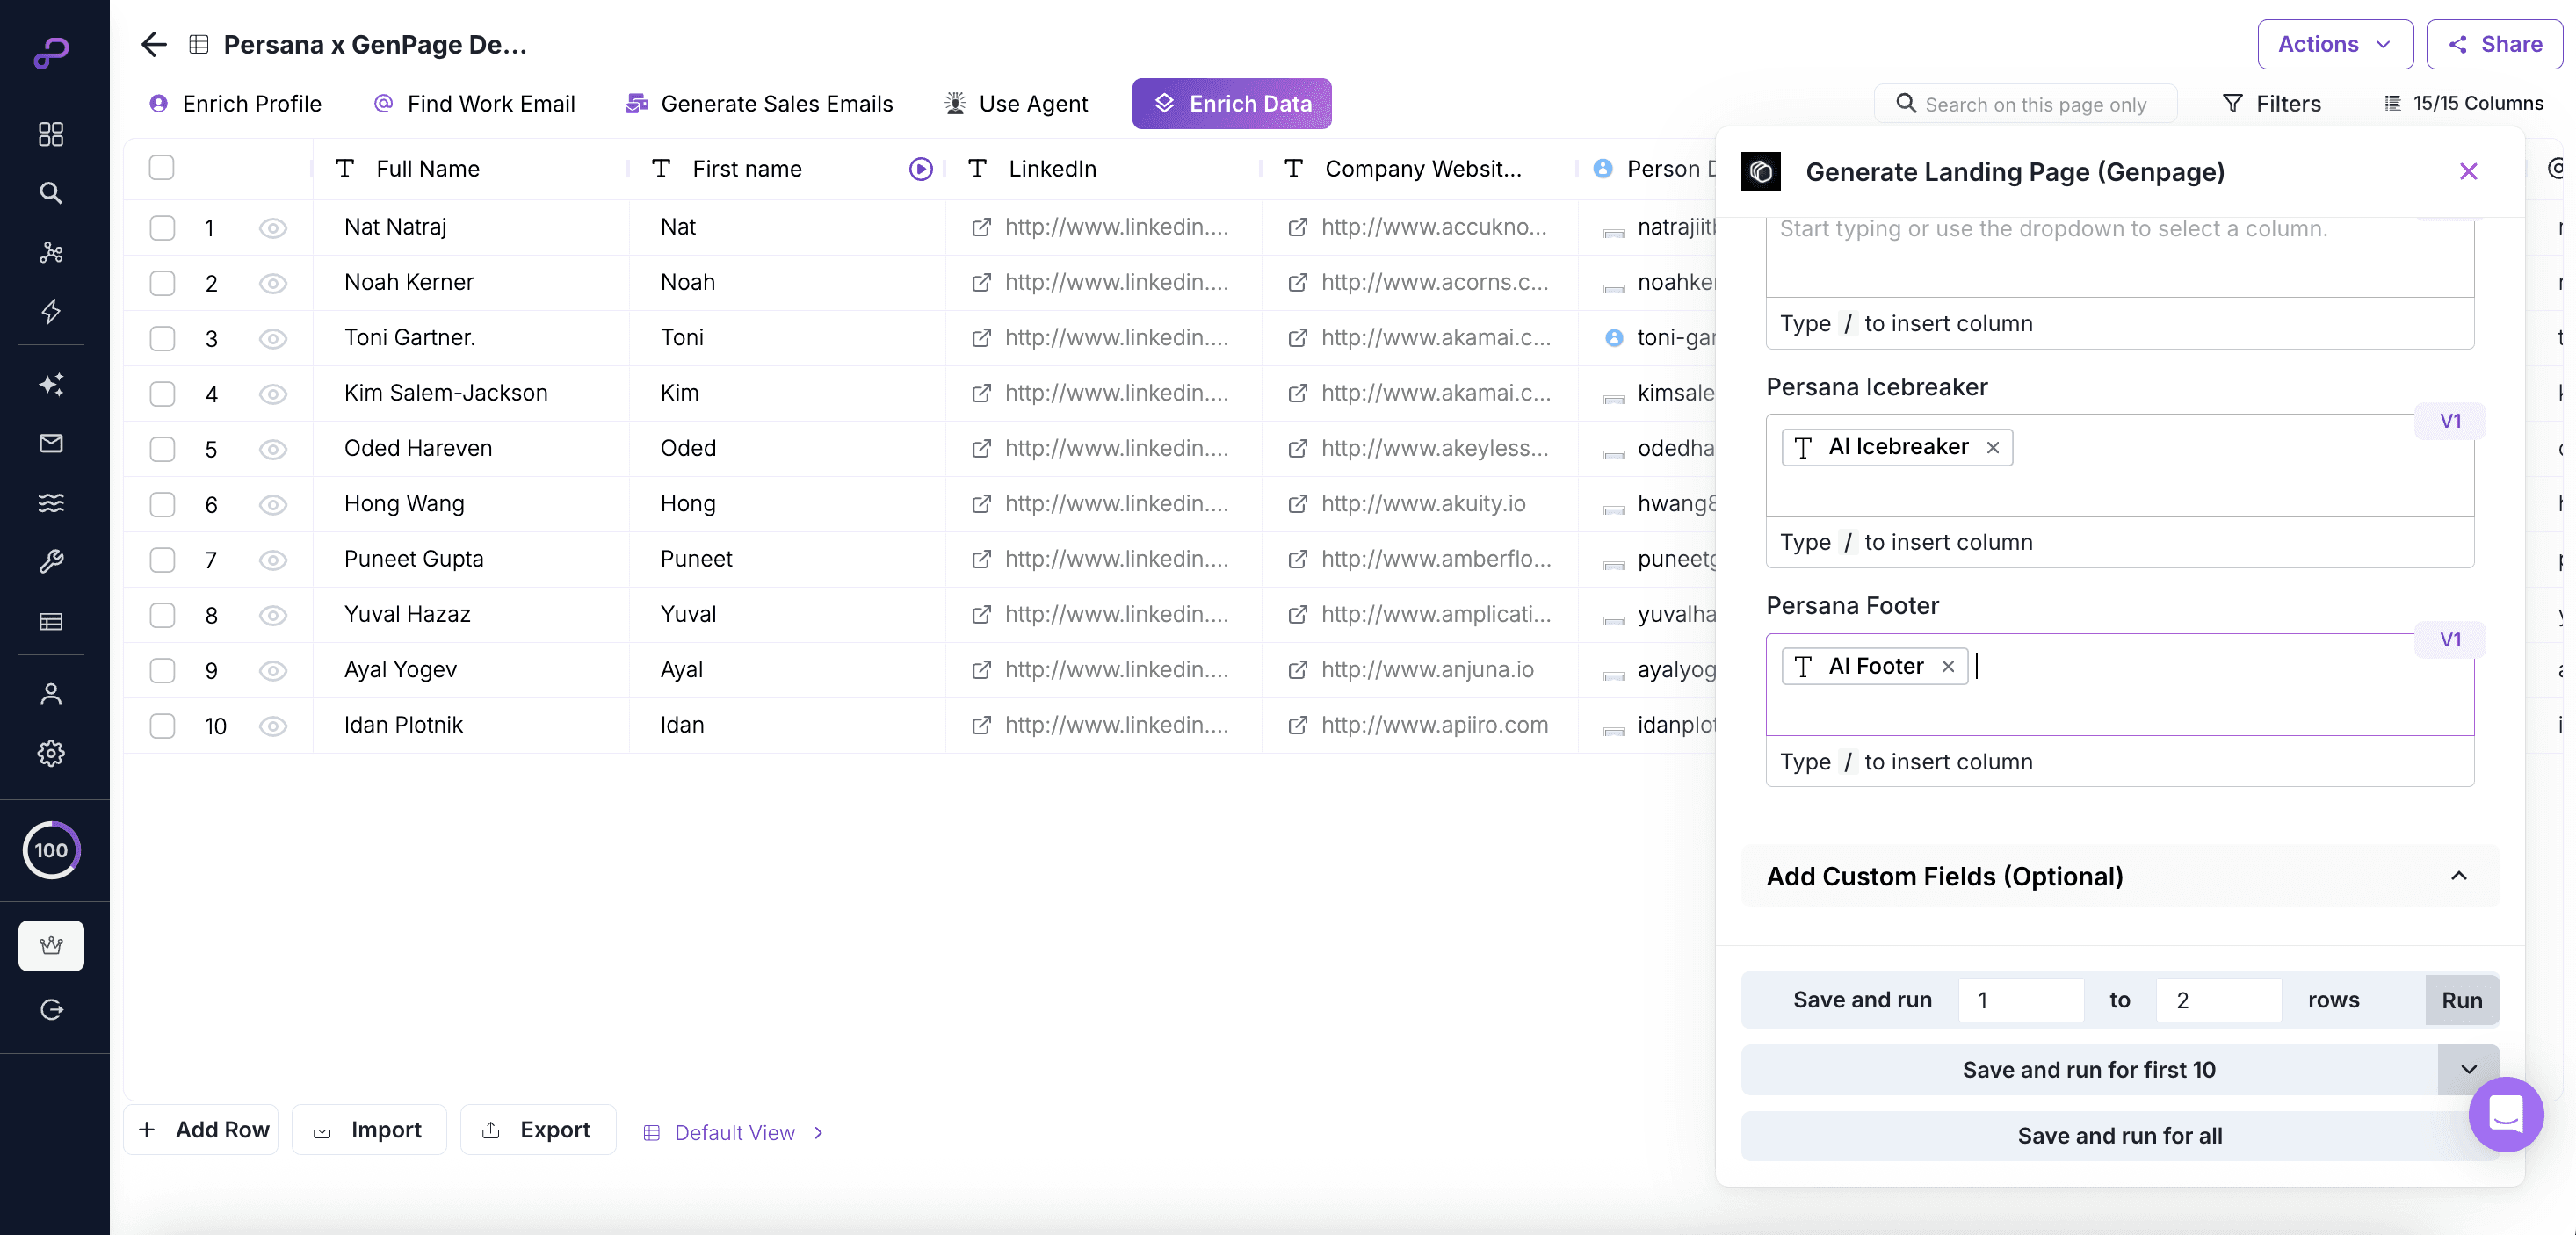Open the search icon in the left sidebar
2576x1235 pixels.
(51, 193)
